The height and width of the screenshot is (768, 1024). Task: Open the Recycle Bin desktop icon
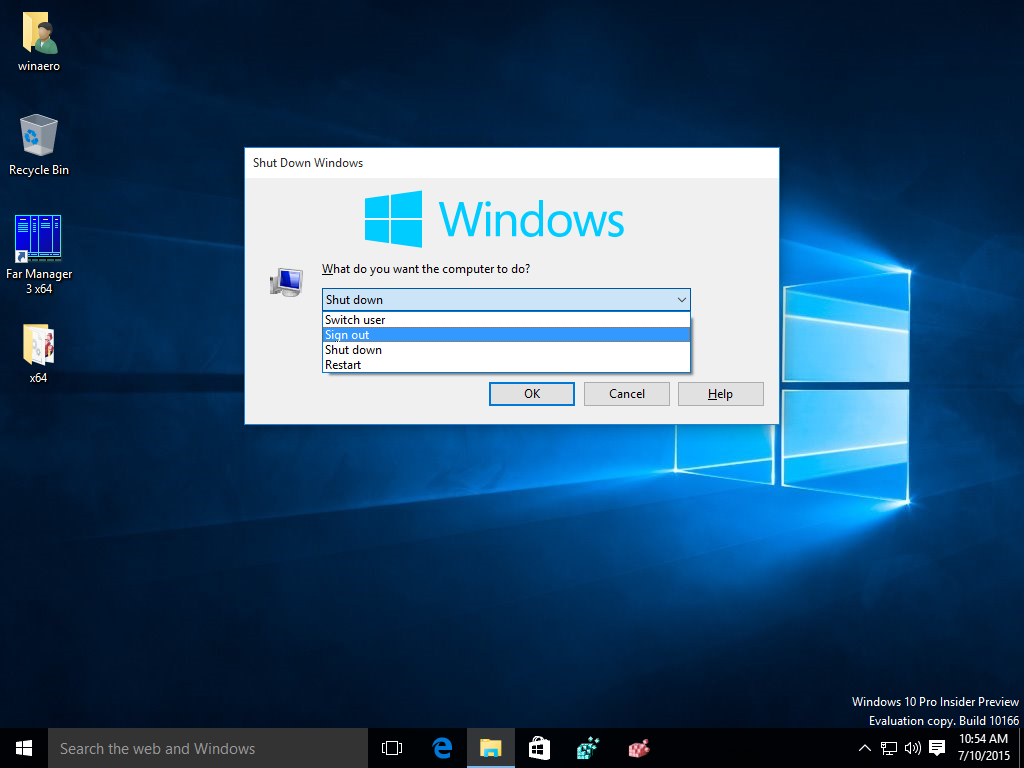click(x=39, y=135)
